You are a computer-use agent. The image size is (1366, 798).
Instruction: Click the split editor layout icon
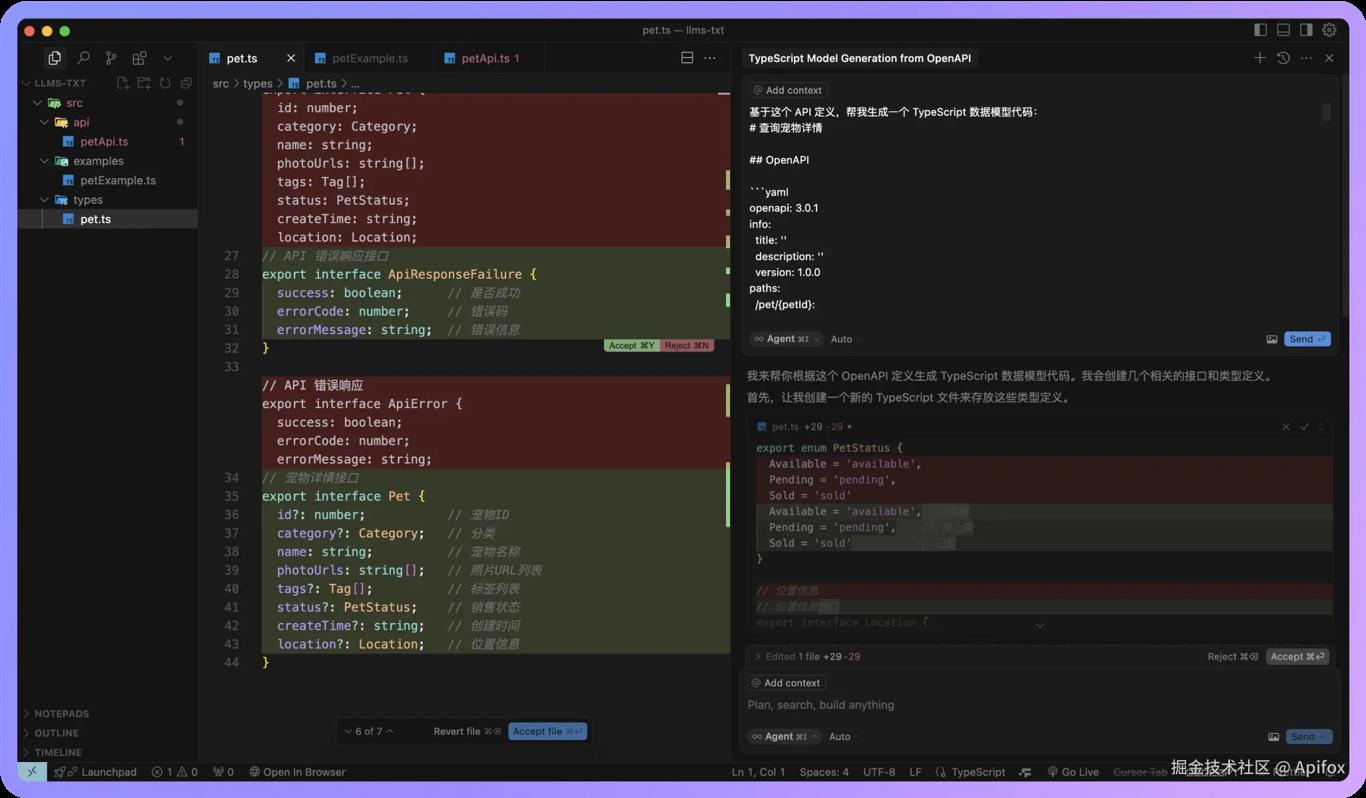pyautogui.click(x=687, y=58)
